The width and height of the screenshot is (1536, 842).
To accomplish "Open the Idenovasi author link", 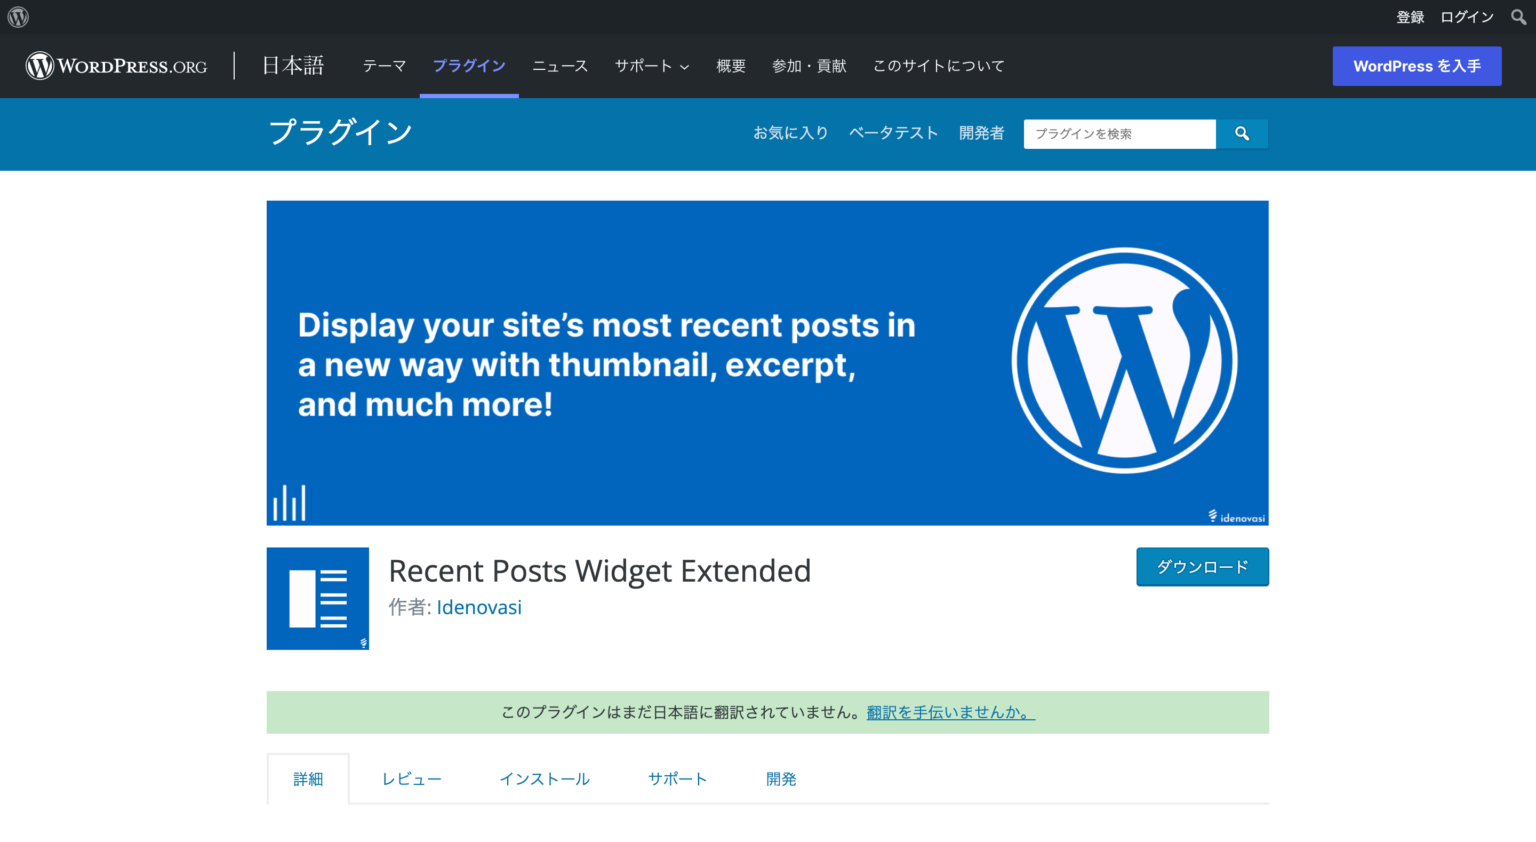I will tap(479, 607).
